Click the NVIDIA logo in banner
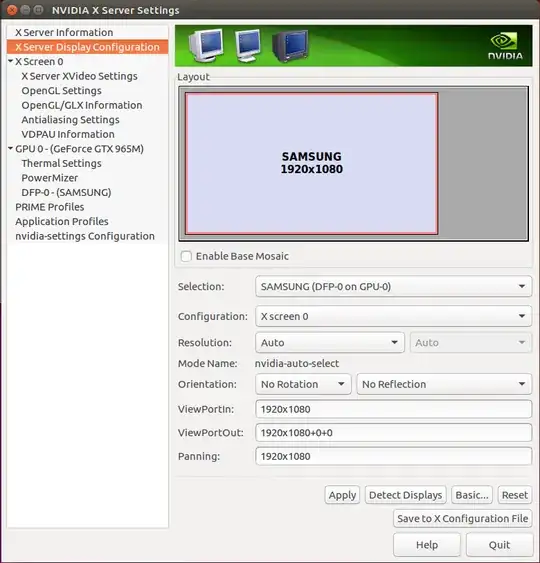This screenshot has width=540, height=563. coord(505,46)
